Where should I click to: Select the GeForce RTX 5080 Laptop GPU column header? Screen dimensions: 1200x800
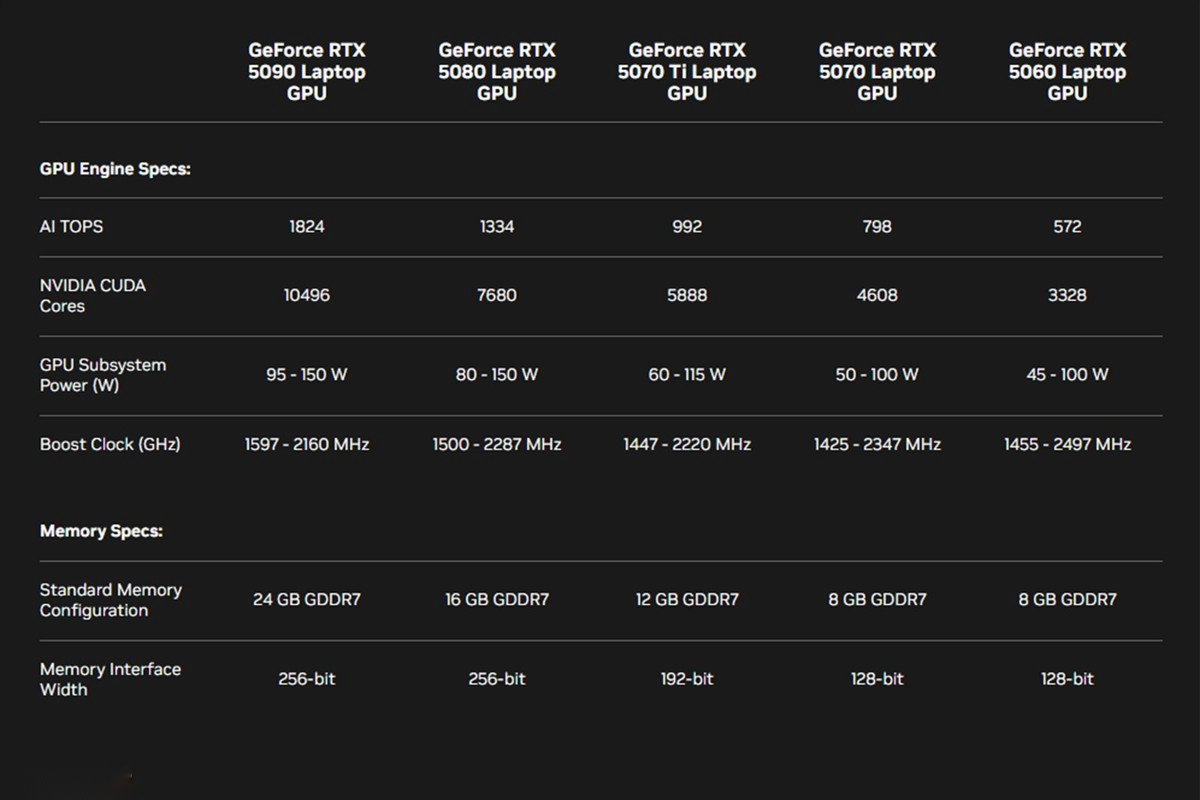tap(497, 72)
